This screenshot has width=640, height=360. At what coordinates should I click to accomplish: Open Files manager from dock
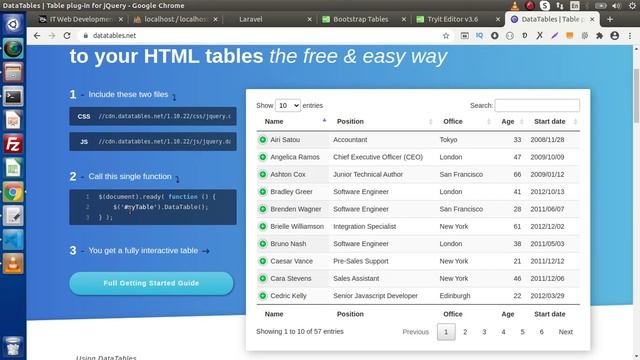(x=13, y=72)
